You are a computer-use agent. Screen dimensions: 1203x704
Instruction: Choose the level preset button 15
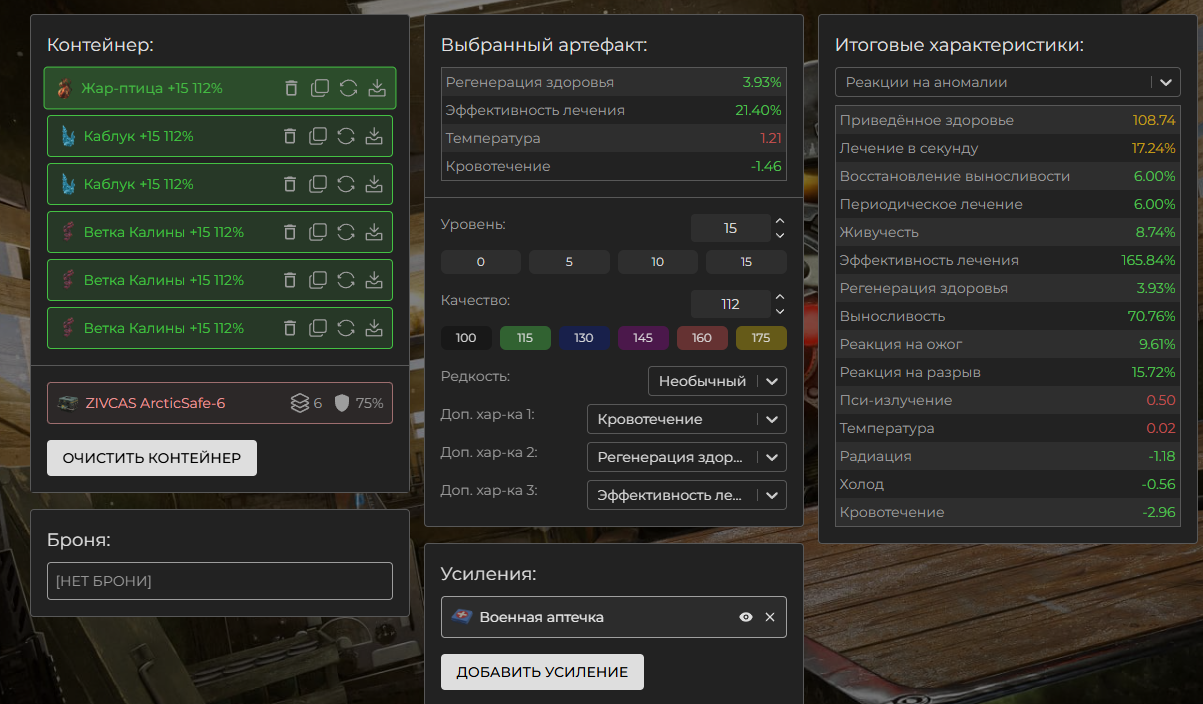[x=746, y=262]
